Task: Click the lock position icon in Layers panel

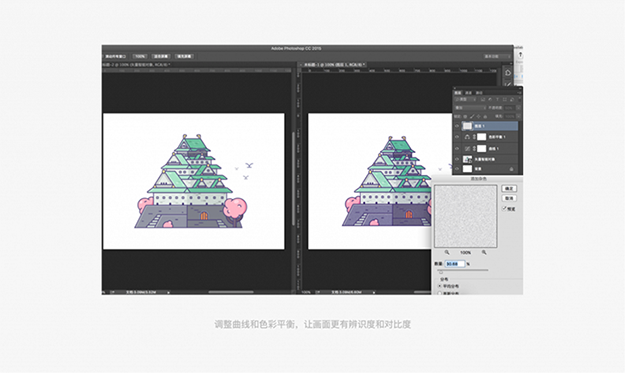Action: point(479,116)
